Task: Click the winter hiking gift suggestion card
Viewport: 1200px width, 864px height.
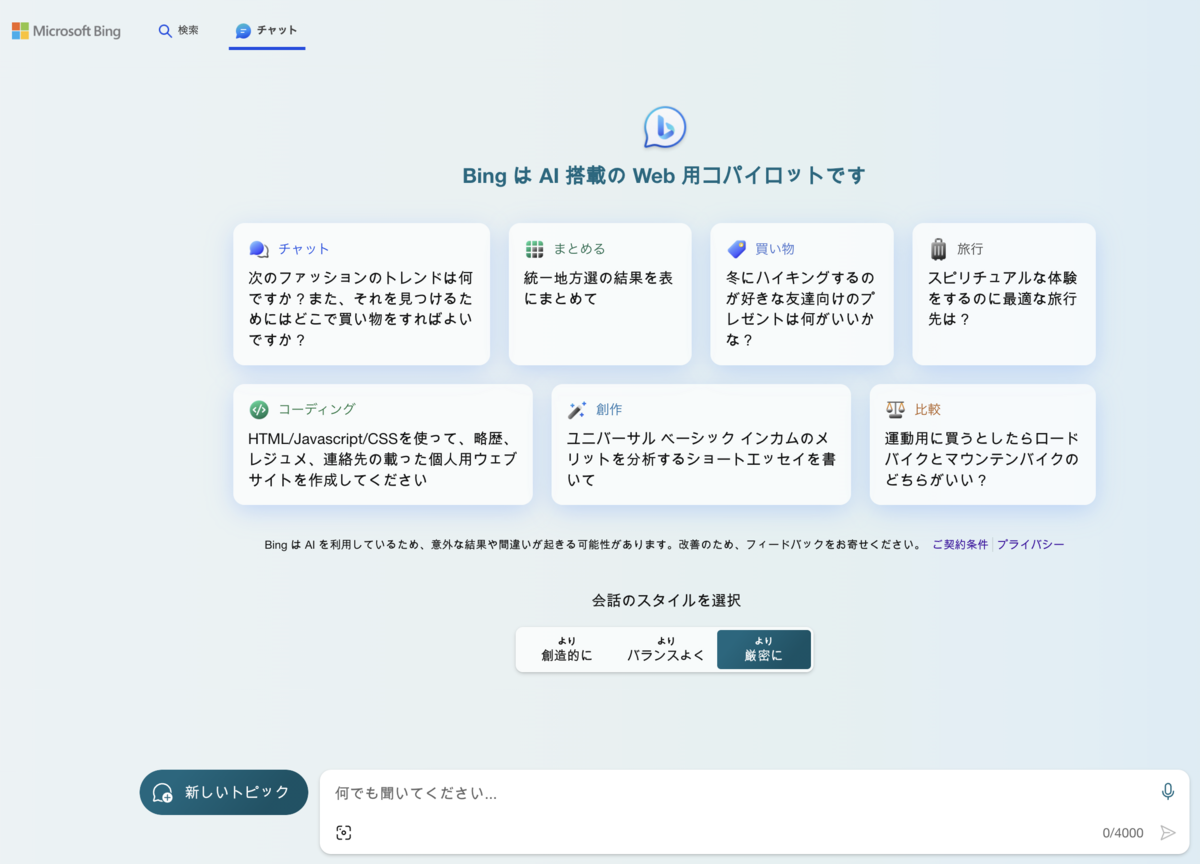Action: pos(802,294)
